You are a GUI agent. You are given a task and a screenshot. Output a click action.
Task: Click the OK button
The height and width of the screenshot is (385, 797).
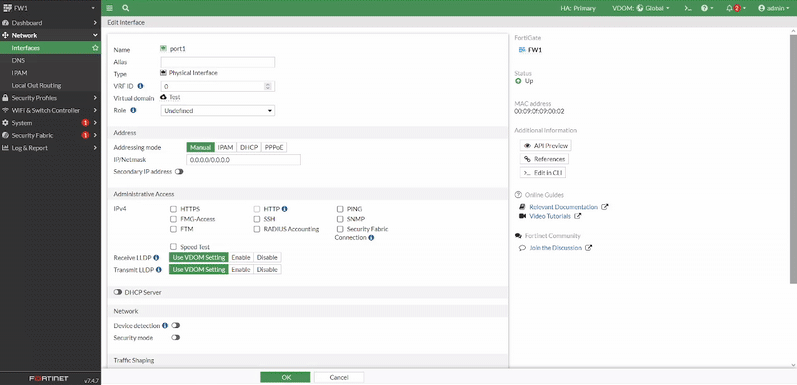(x=285, y=377)
